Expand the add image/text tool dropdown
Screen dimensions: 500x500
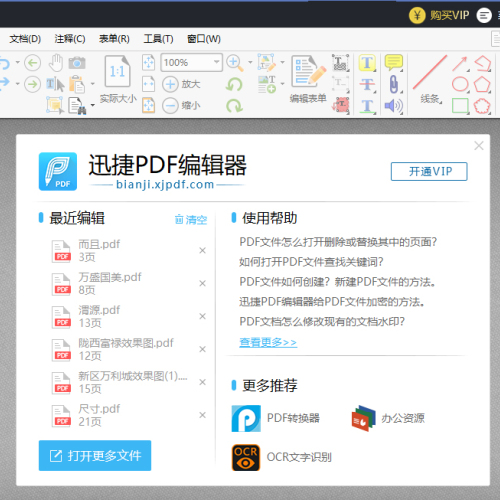[x=282, y=84]
